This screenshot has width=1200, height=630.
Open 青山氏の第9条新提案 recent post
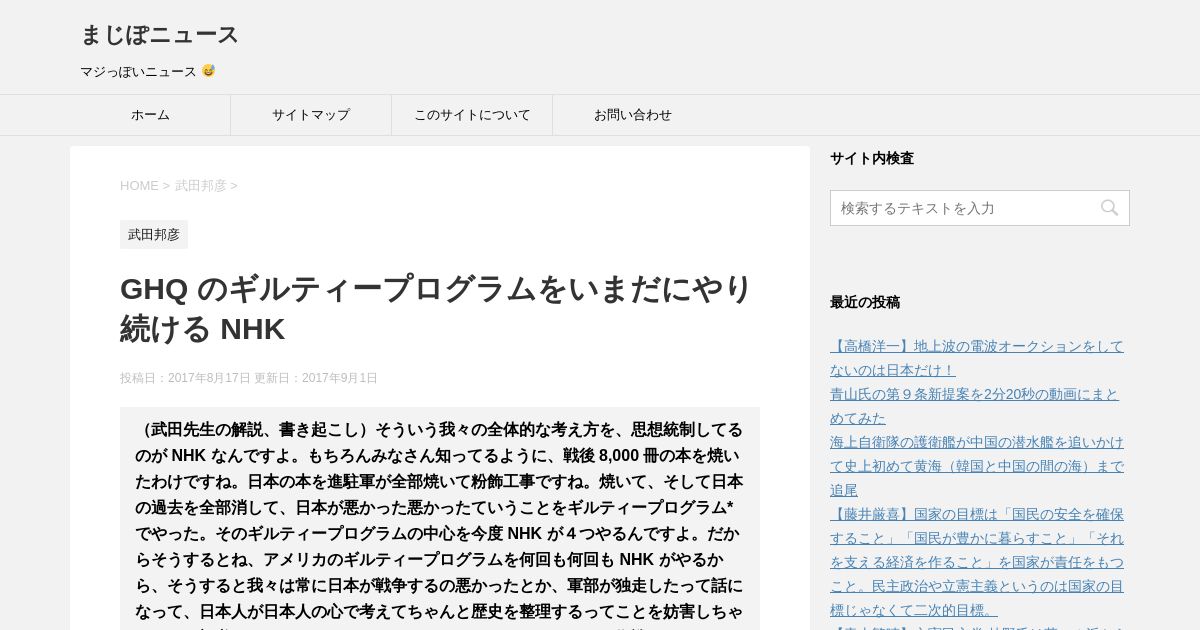point(975,406)
